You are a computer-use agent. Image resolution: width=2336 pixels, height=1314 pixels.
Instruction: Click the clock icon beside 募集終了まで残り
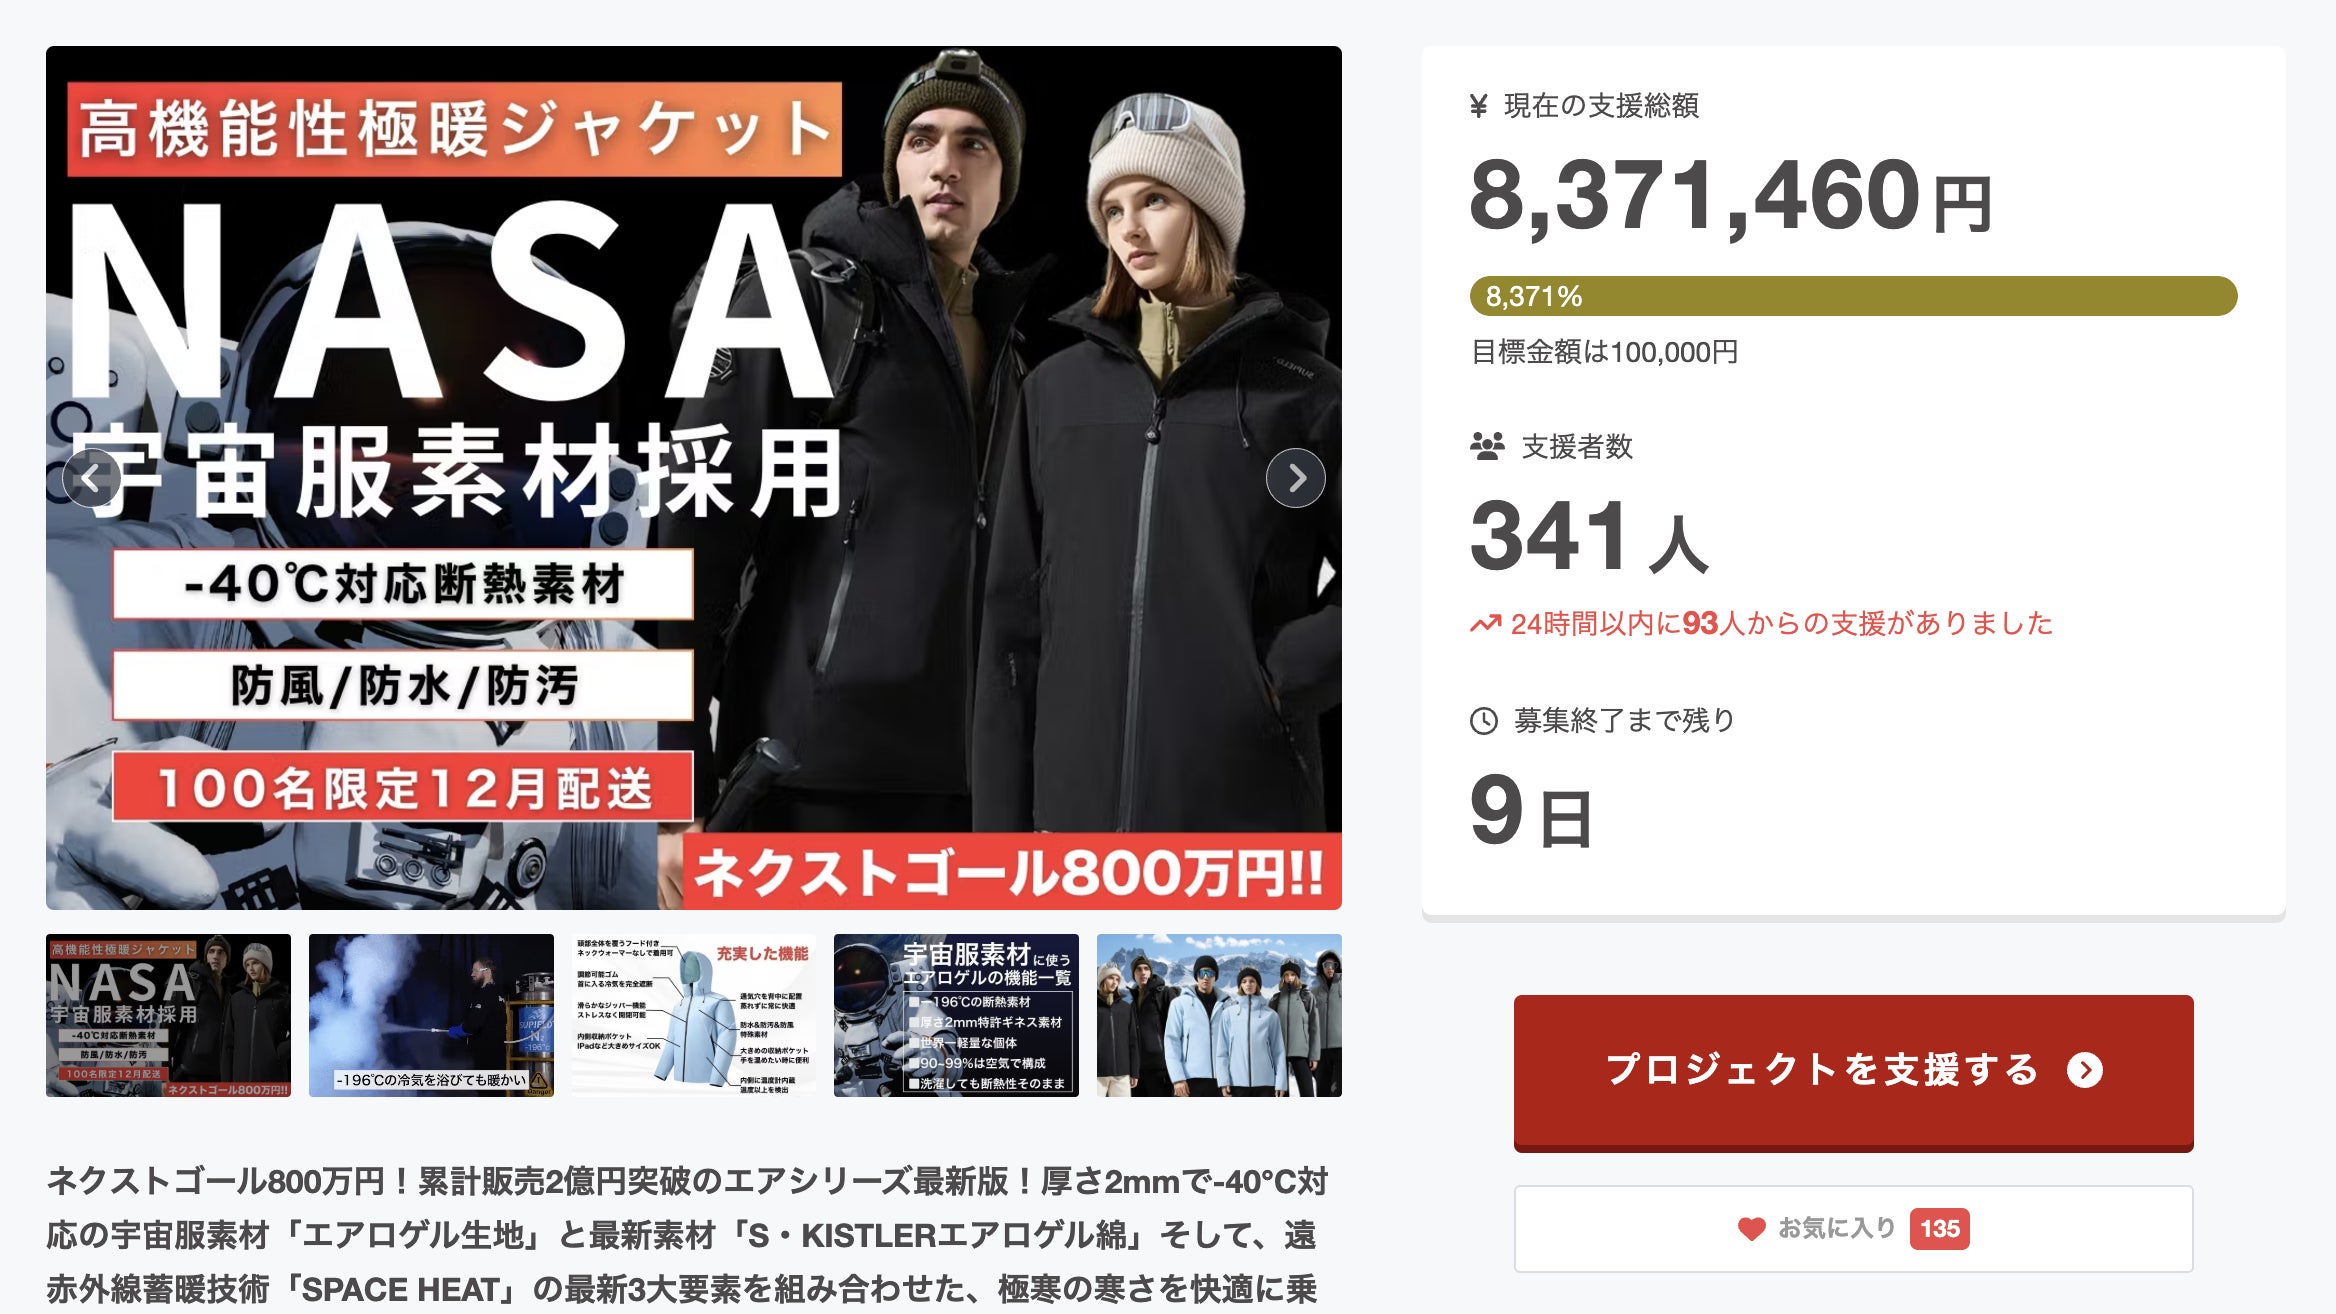click(x=1484, y=720)
